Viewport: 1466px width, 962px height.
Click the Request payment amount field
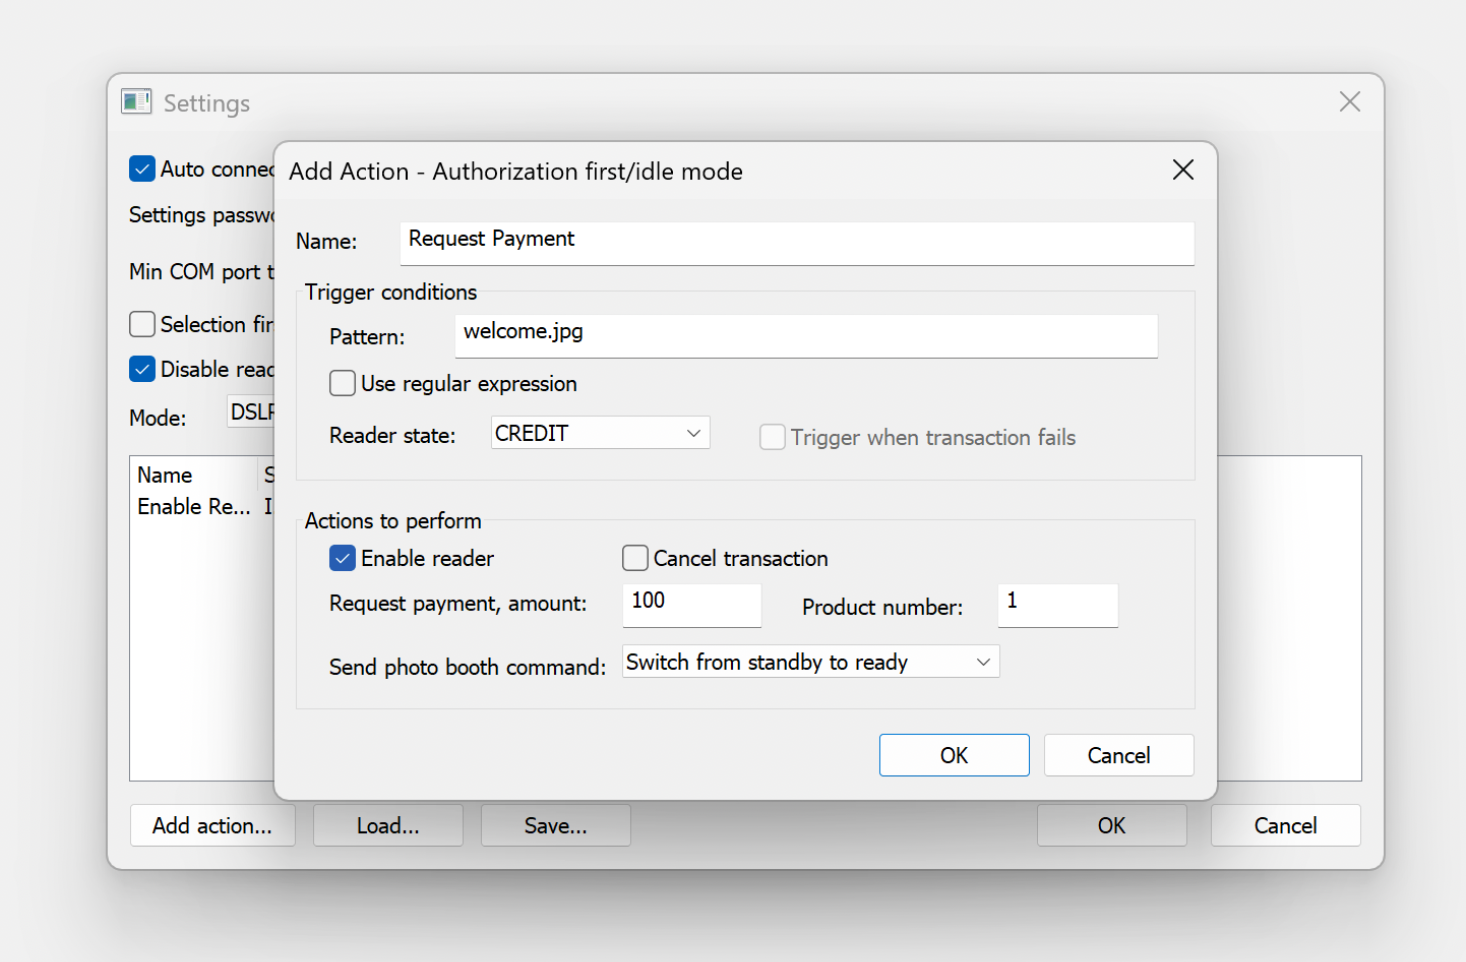(691, 604)
